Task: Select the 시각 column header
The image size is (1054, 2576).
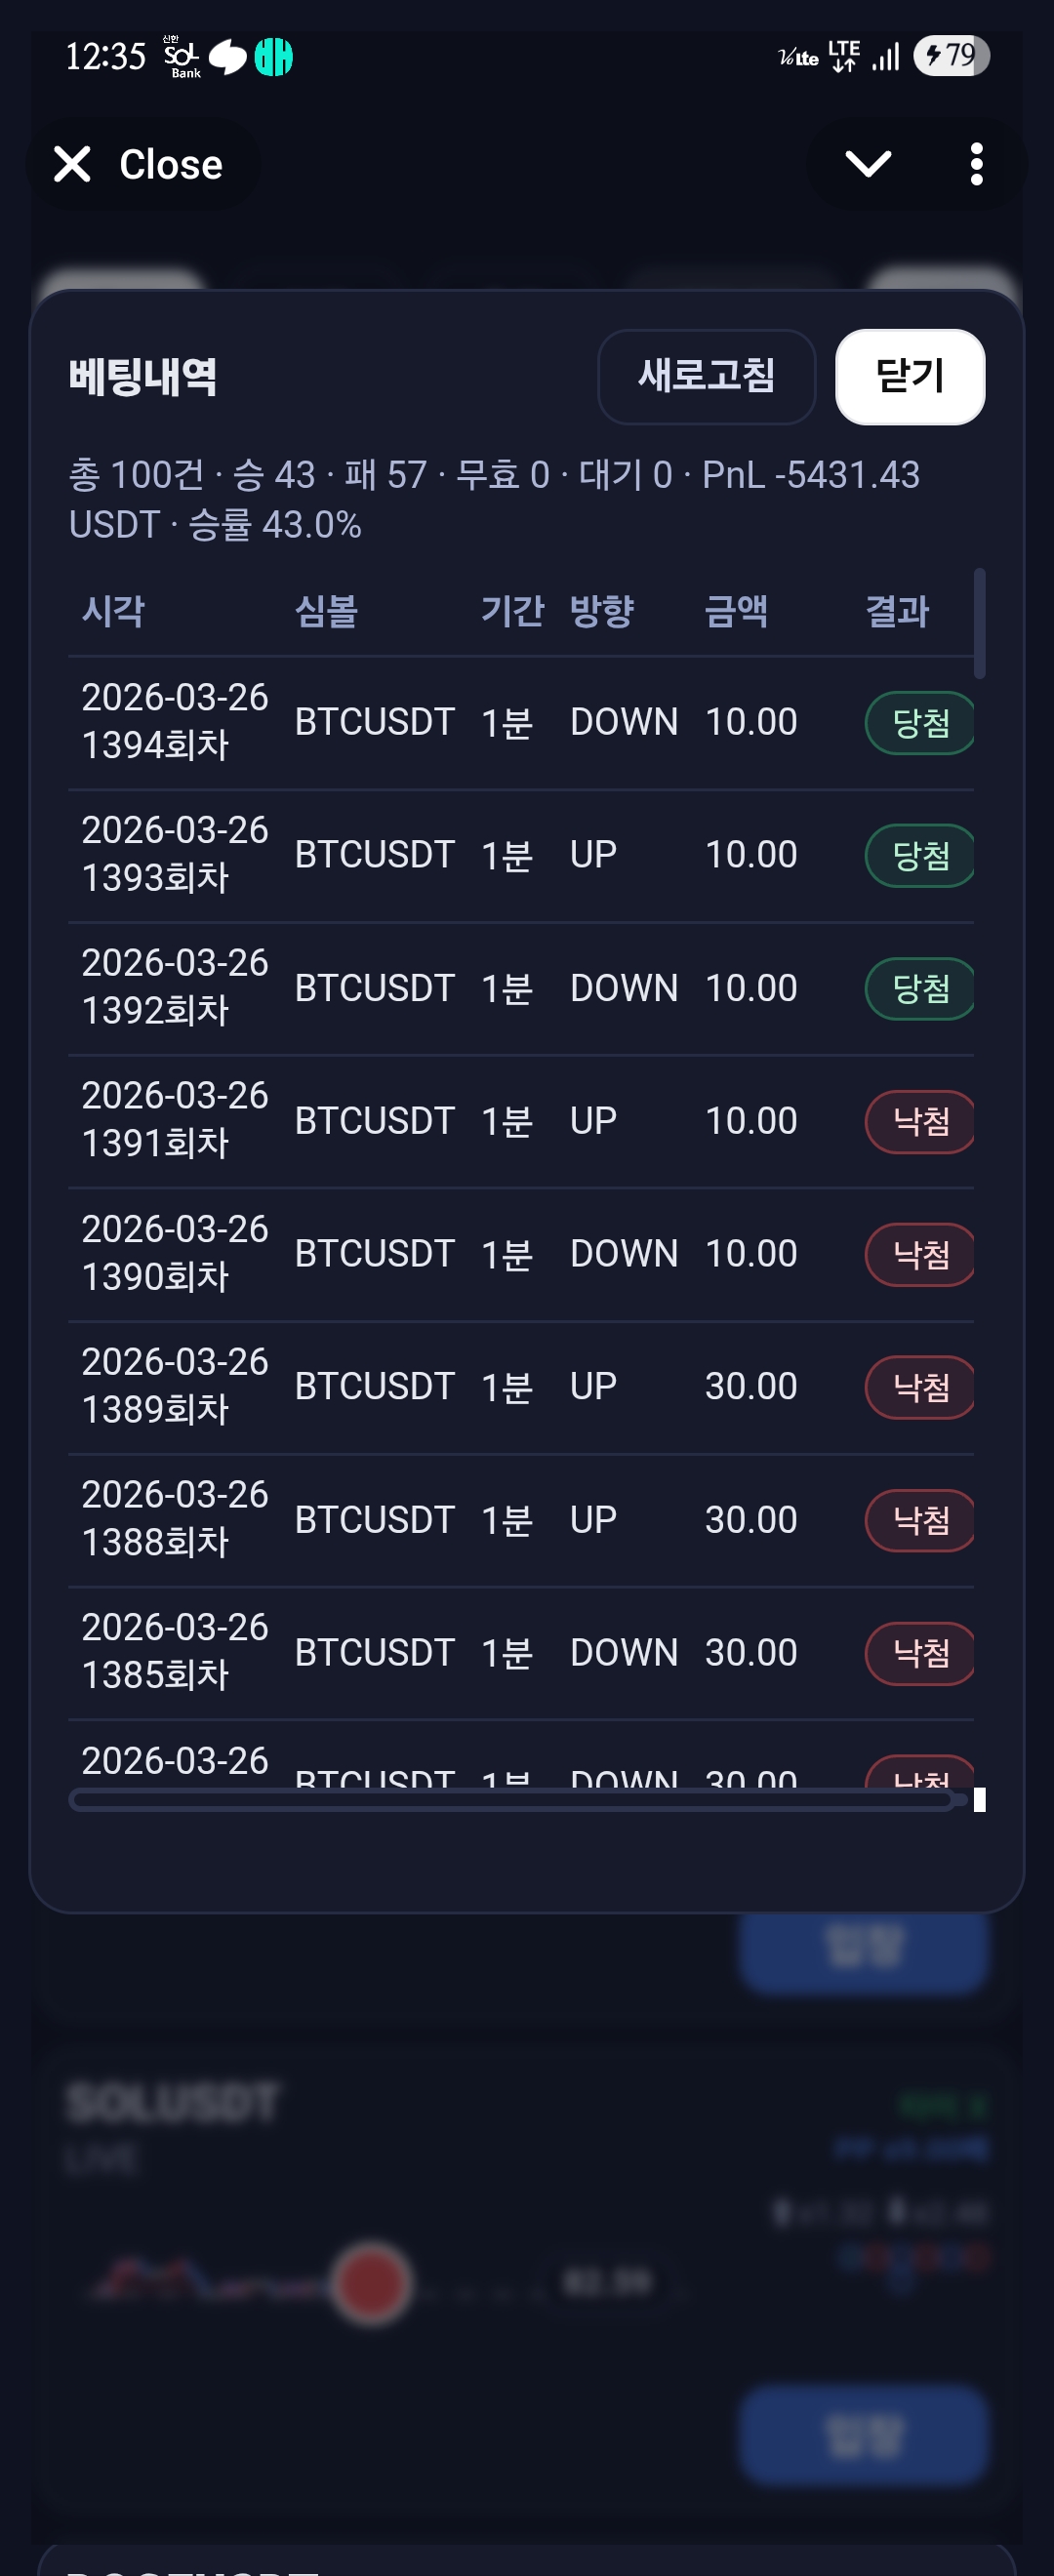Action: (x=113, y=611)
